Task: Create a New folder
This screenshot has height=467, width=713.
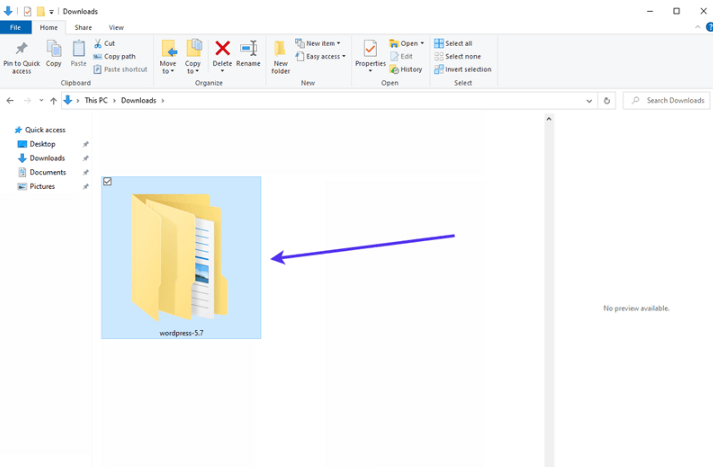Action: pyautogui.click(x=281, y=57)
